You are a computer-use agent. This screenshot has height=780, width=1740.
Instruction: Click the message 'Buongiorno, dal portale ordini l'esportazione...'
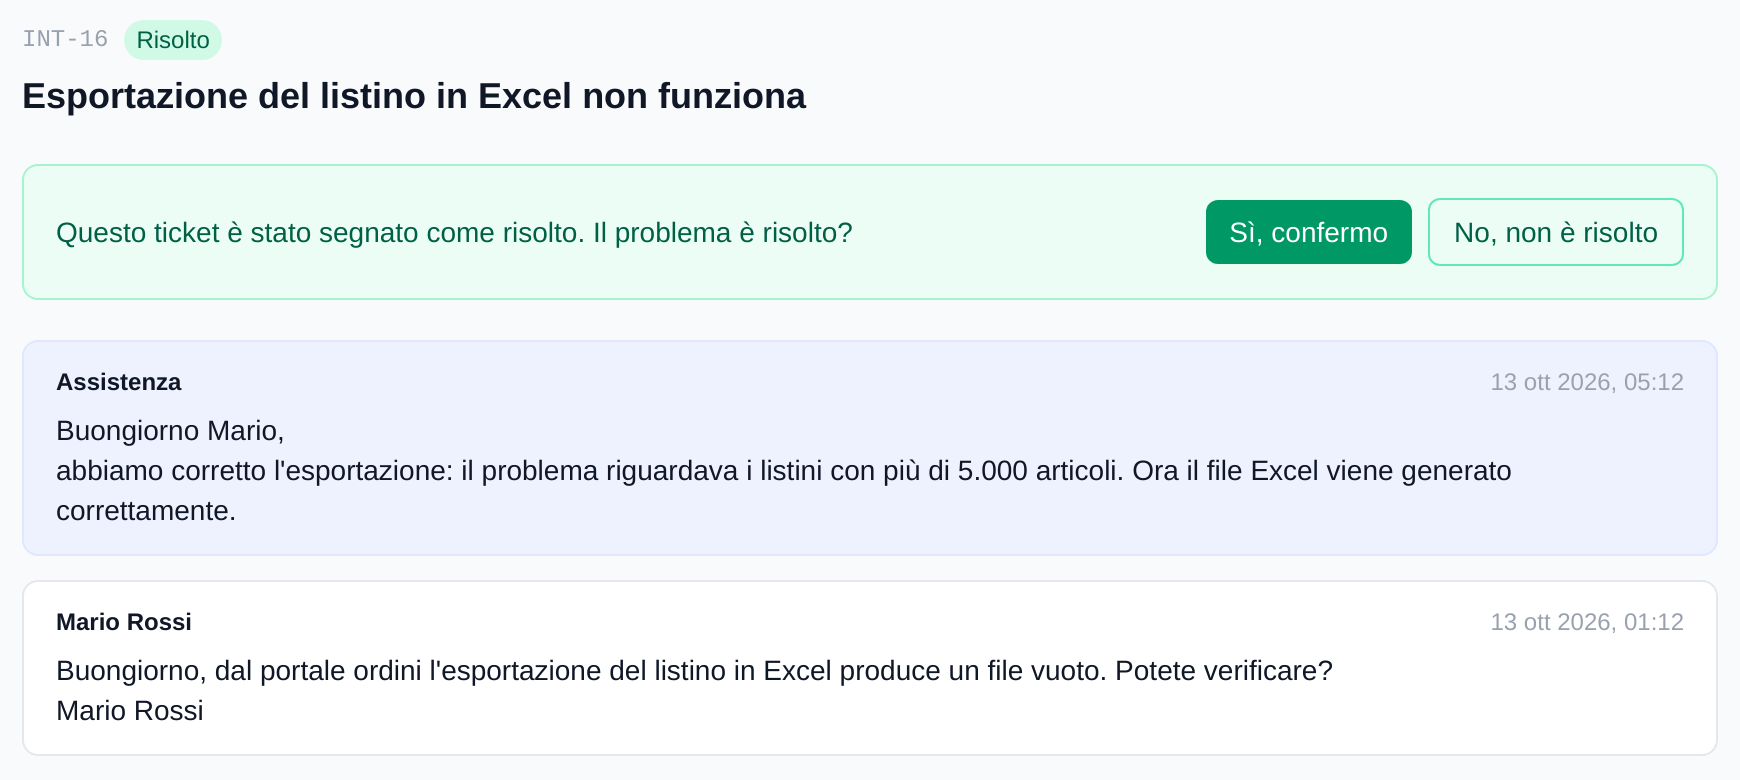click(x=695, y=671)
